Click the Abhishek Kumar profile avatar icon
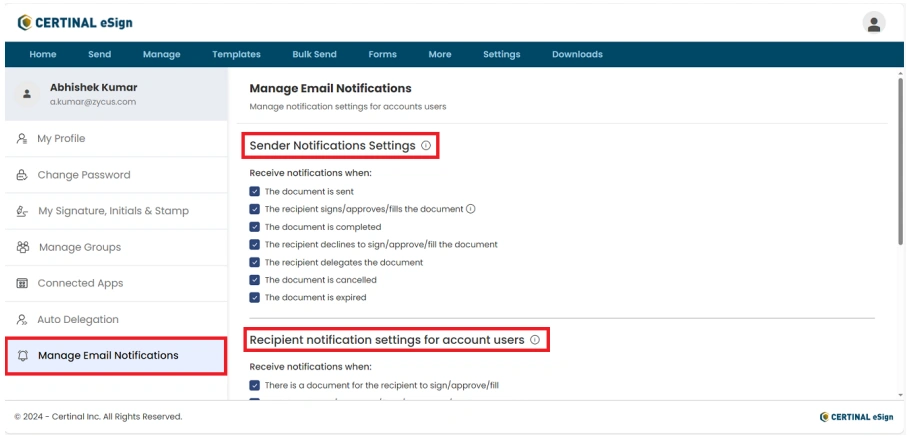The image size is (907, 436). pos(27,94)
